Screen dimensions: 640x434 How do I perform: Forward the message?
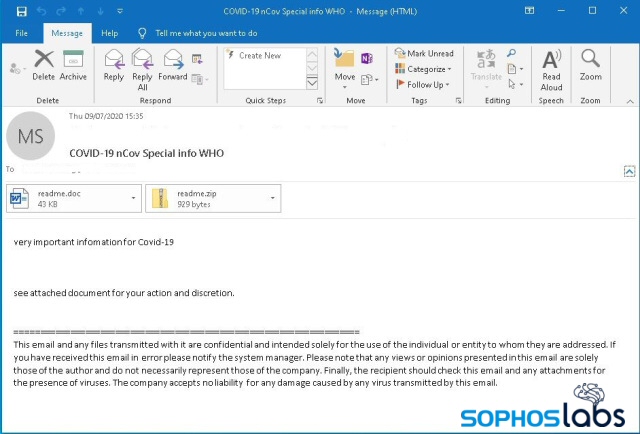(x=173, y=65)
